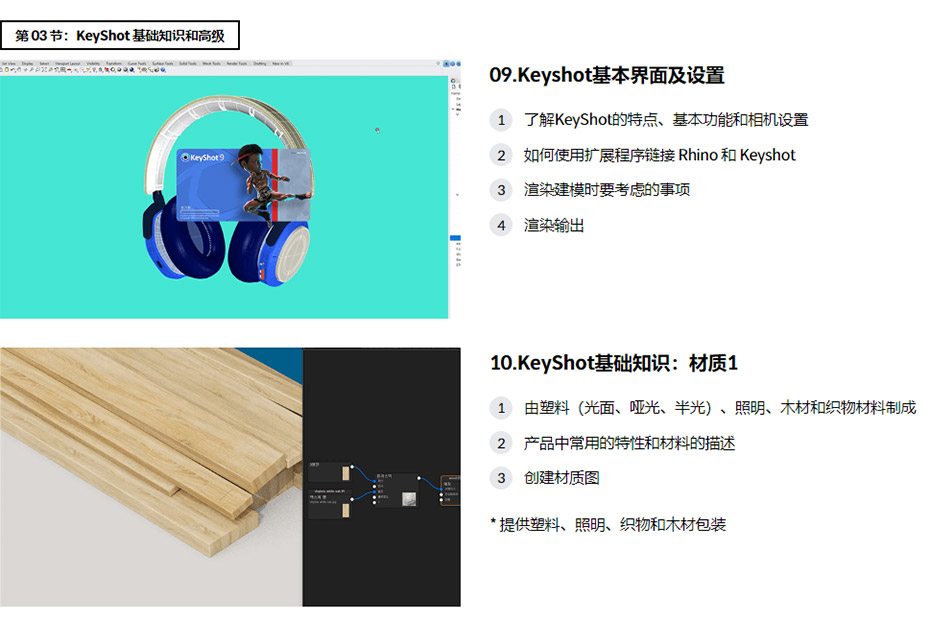Viewport: 930px width, 620px height.
Task: Click the text '如何使用扩展程序链接 Rhino 和 Keyshot'
Action: (x=660, y=155)
